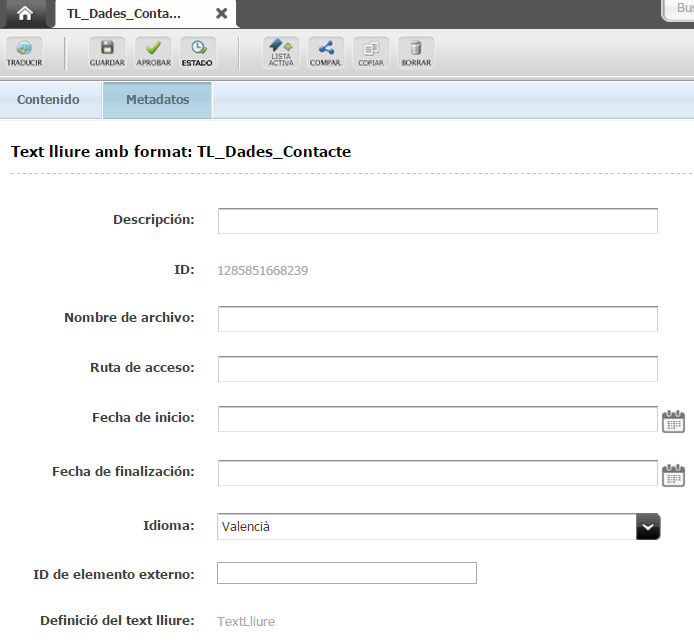The height and width of the screenshot is (643, 694).
Task: Go to the Home icon tab
Action: 25,13
